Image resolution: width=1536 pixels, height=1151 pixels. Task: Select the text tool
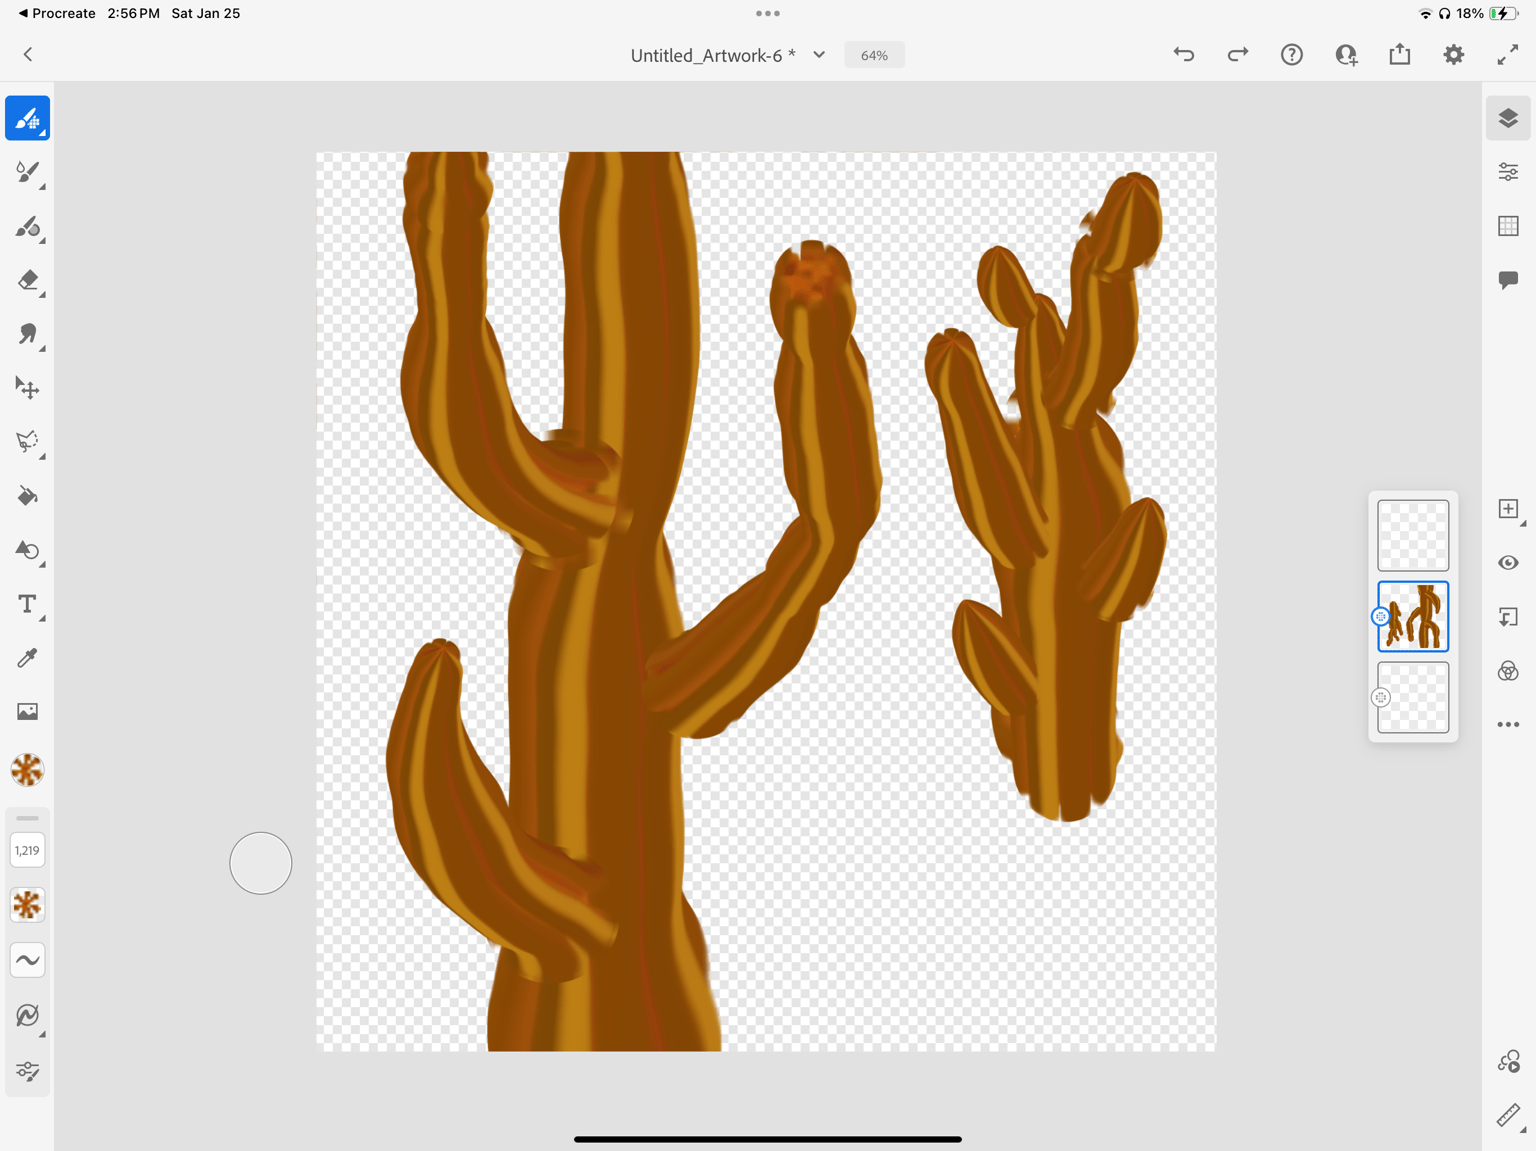(x=27, y=604)
